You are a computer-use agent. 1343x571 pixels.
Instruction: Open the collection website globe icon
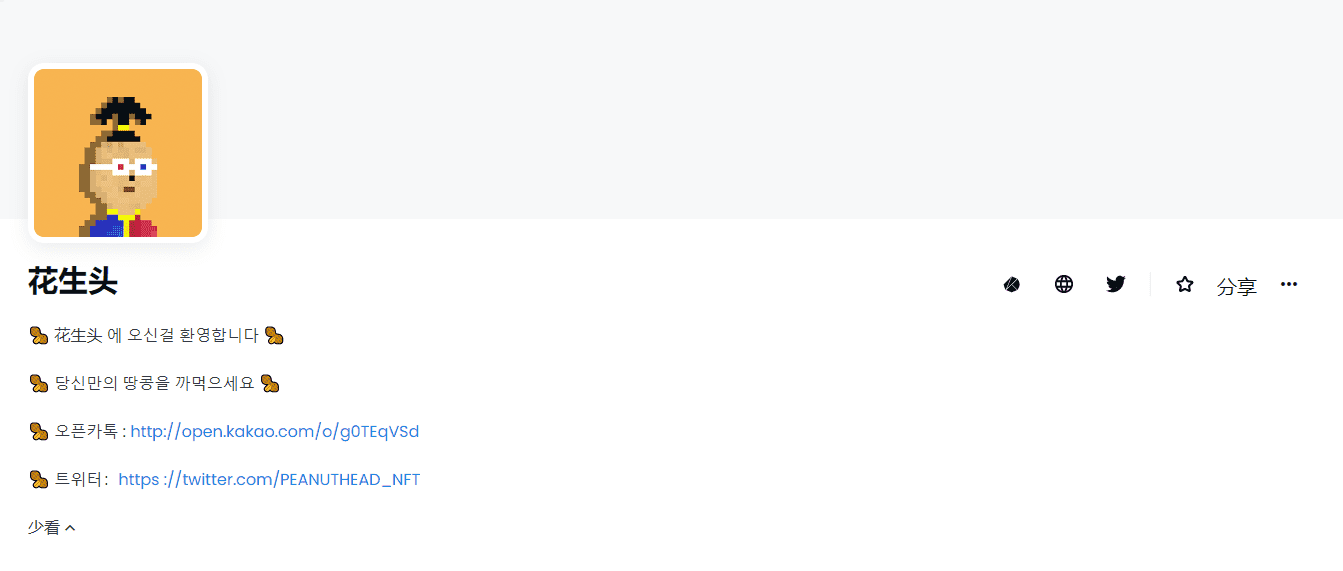(x=1064, y=285)
